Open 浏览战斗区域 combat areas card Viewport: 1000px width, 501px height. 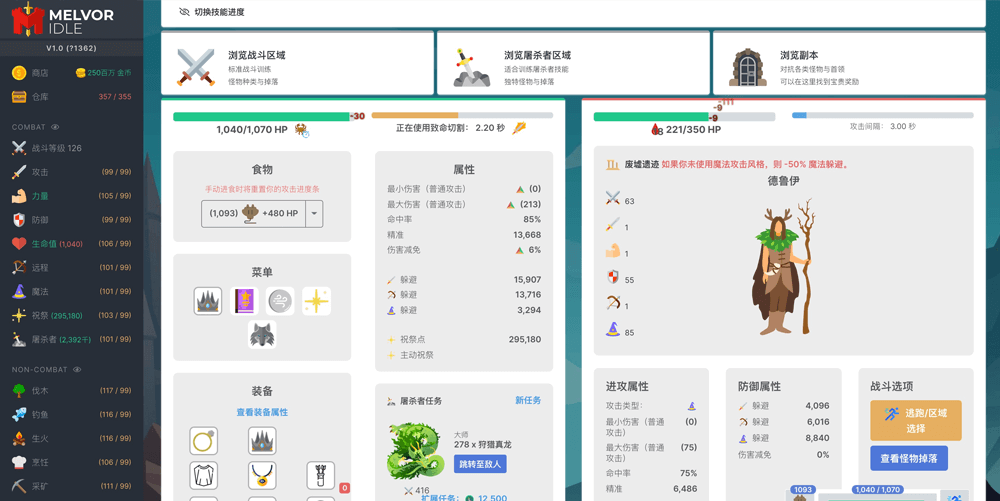coord(297,64)
